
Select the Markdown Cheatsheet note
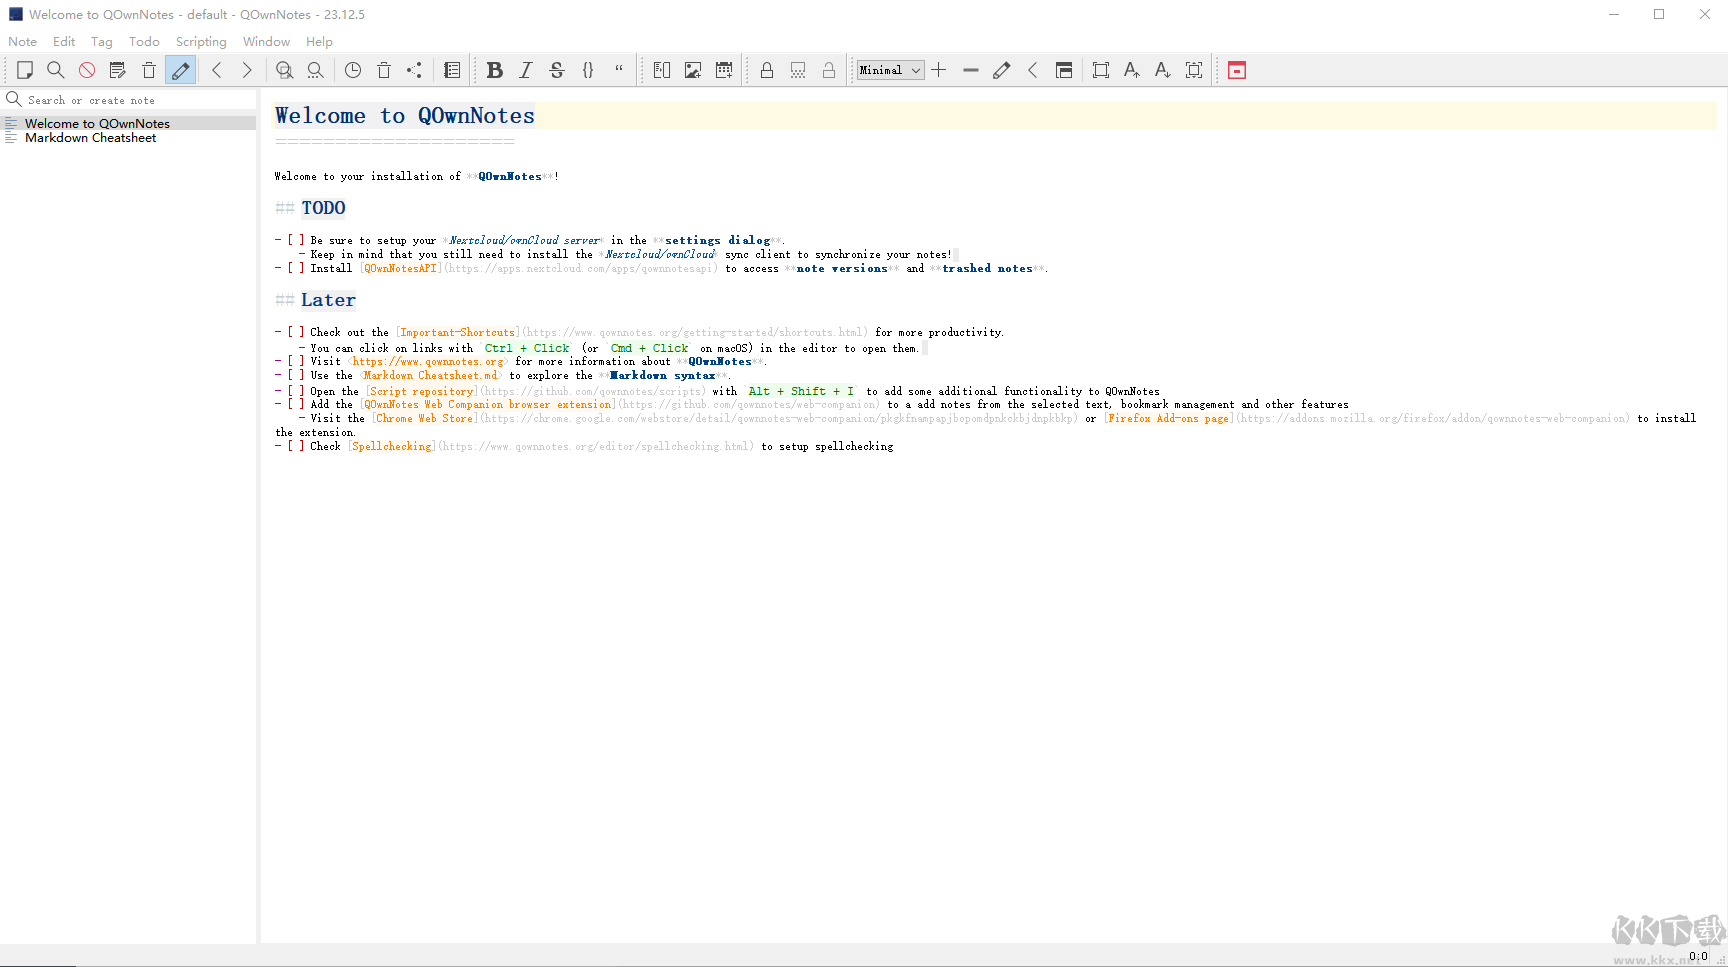click(x=130, y=138)
